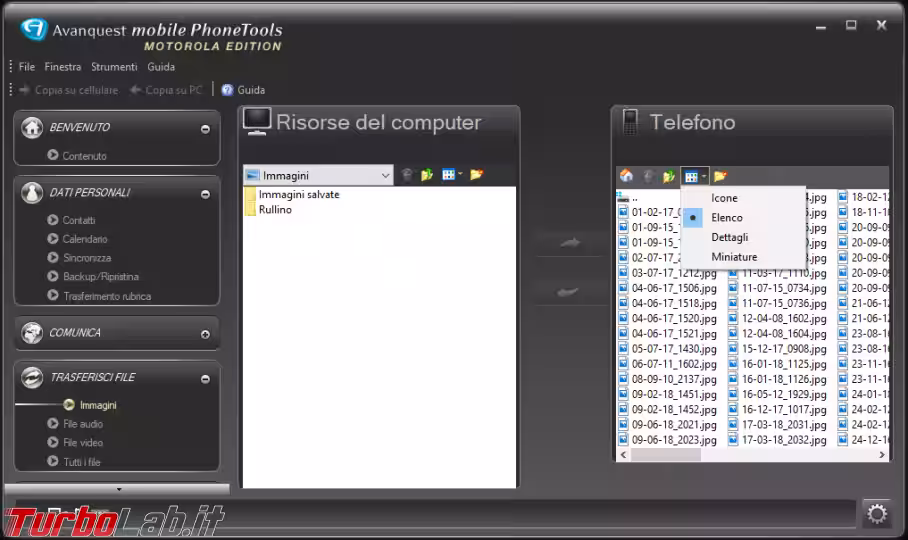Click new folder icon in Risorse del computer
This screenshot has width=908, height=540.
coord(477,175)
